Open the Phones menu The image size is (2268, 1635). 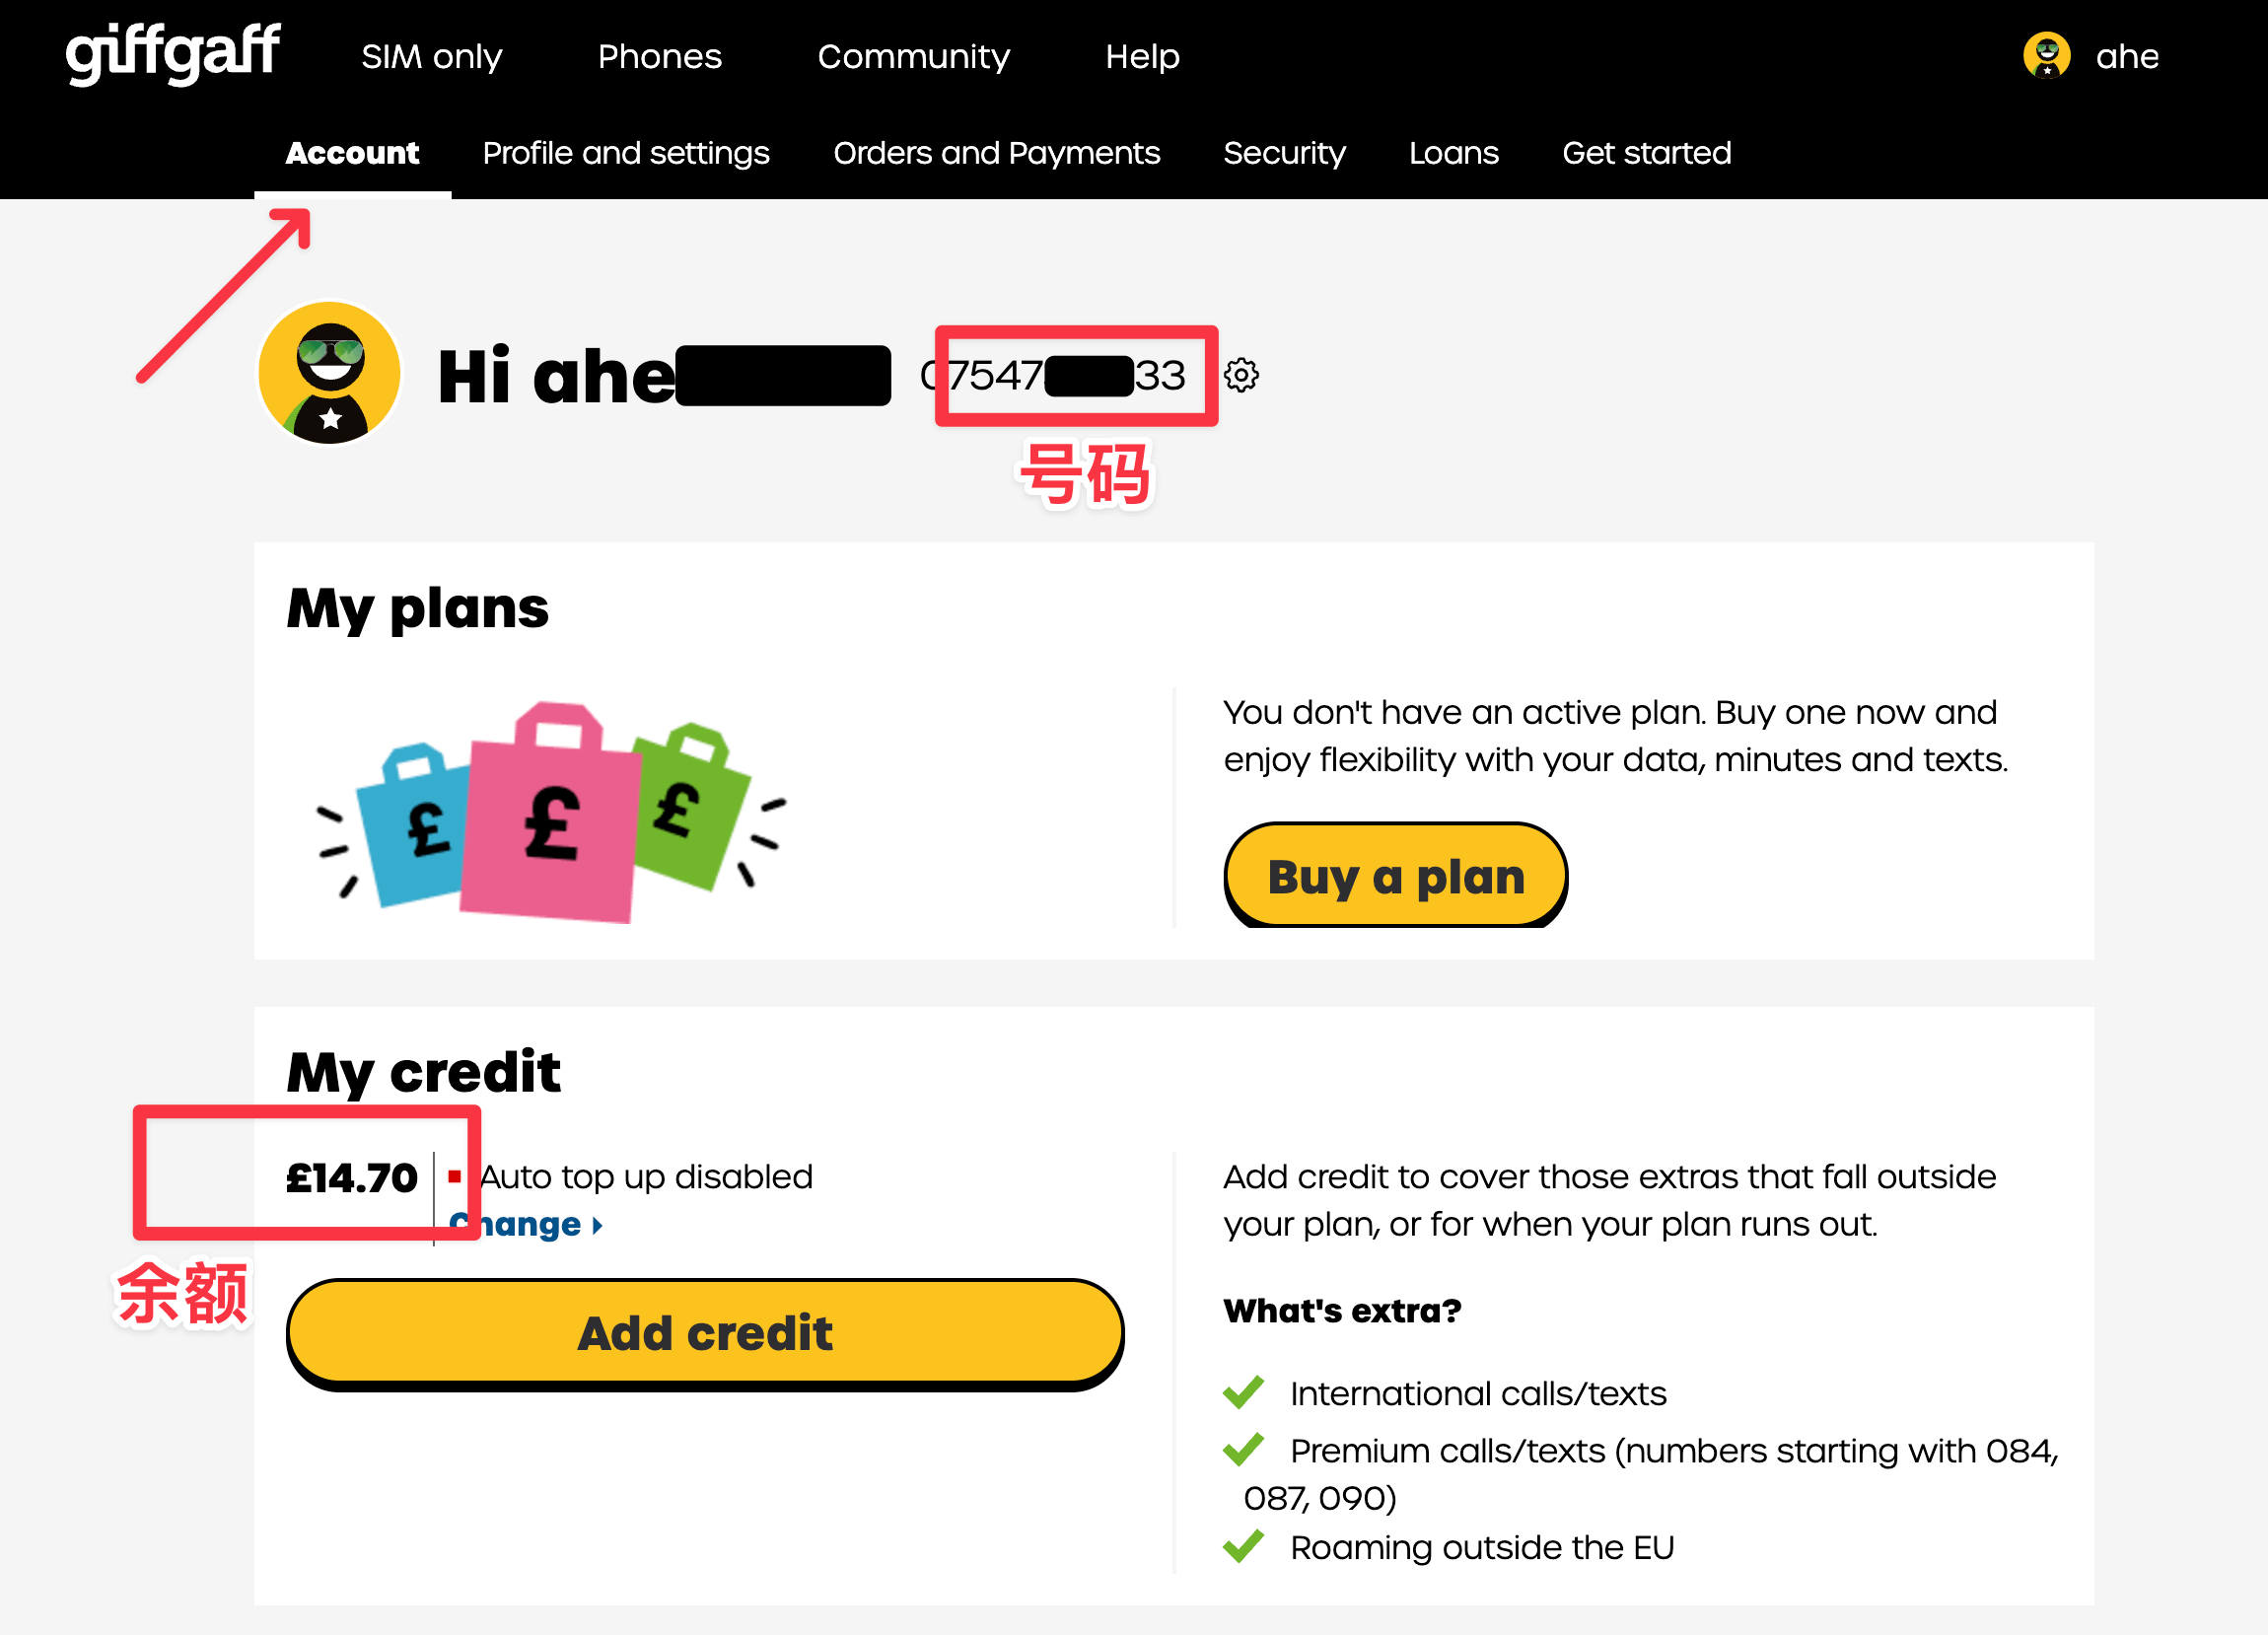tap(659, 57)
